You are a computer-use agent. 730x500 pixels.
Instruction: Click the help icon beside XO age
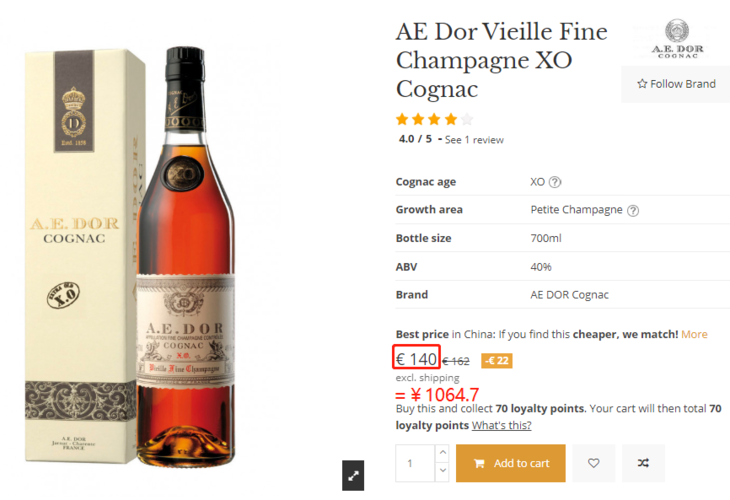point(555,182)
